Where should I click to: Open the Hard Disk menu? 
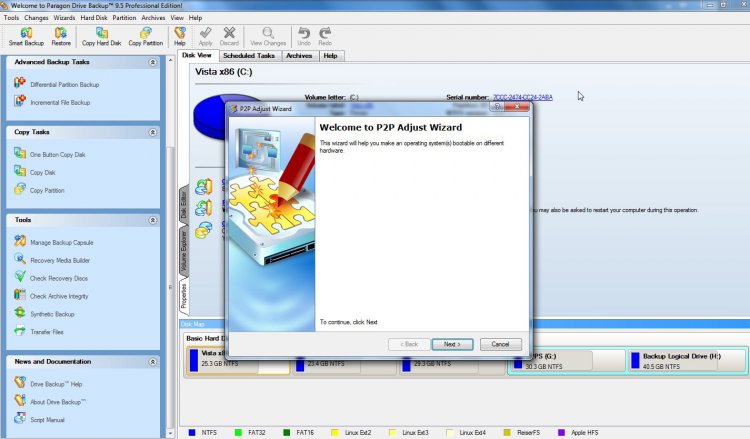click(94, 18)
